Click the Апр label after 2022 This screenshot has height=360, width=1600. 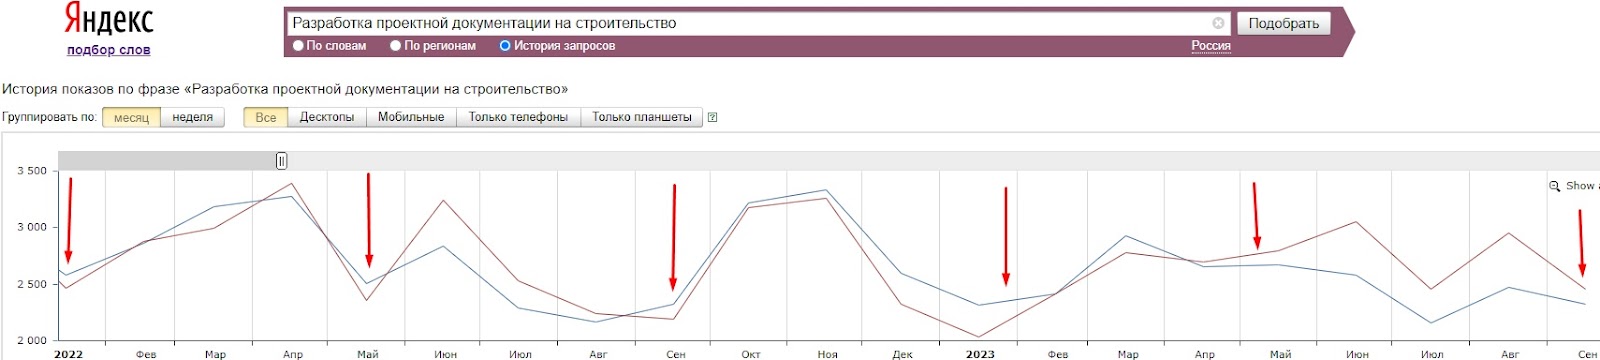[x=293, y=354]
